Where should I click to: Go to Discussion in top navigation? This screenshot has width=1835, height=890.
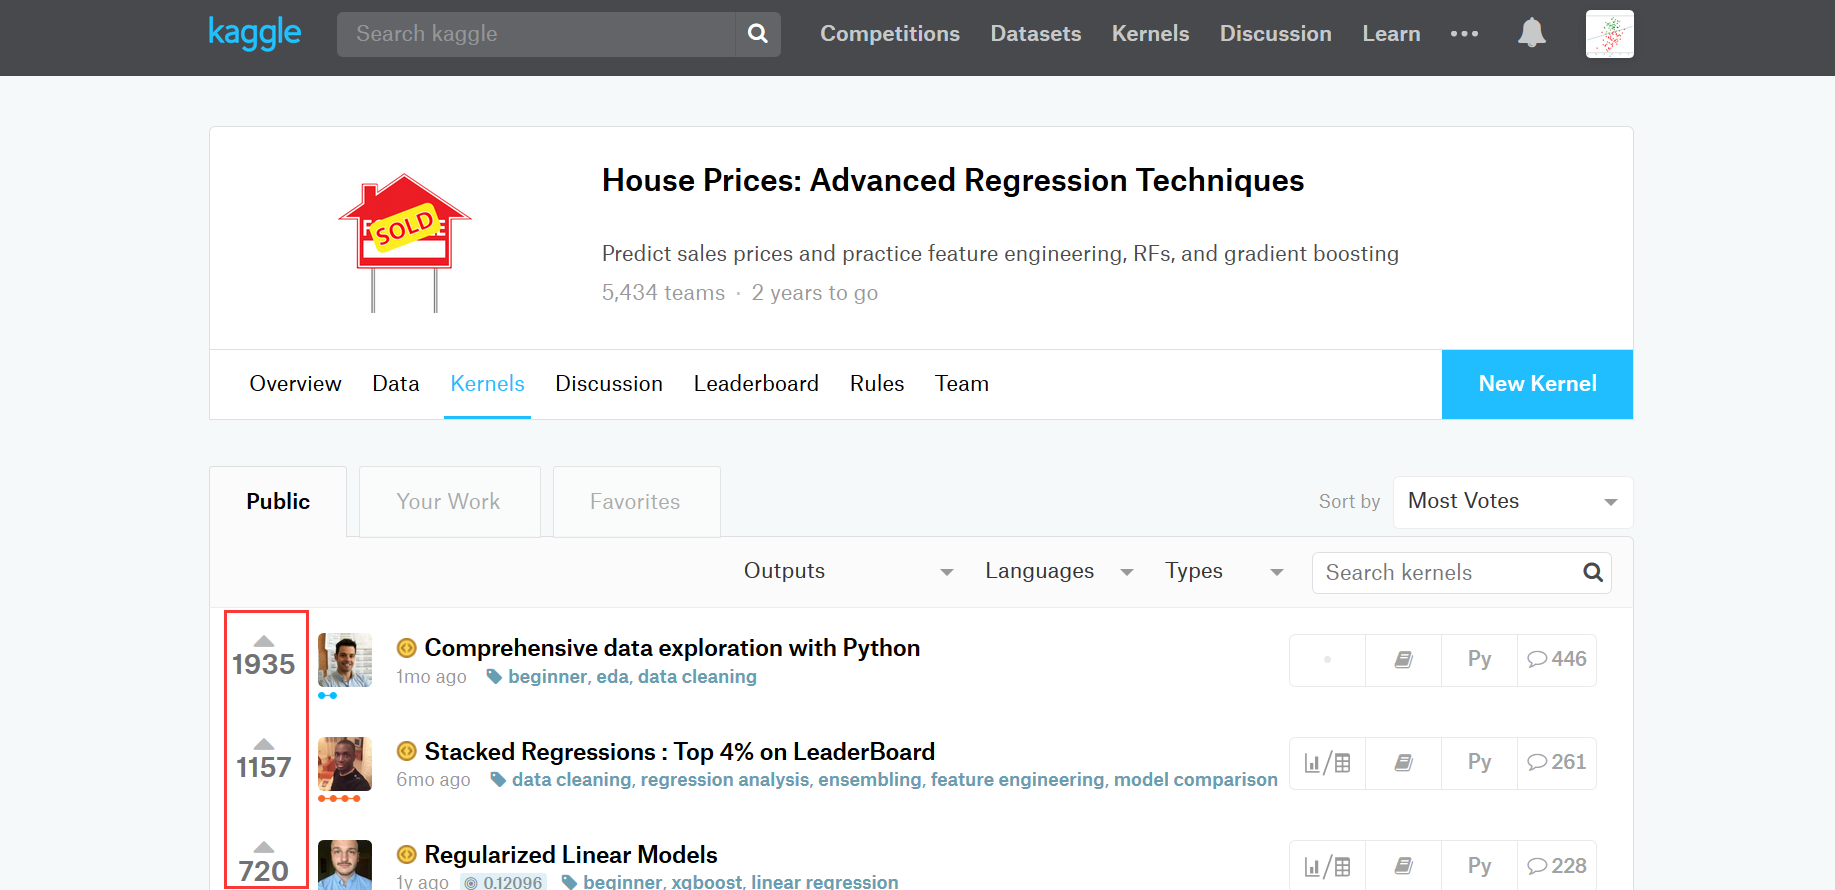(x=1275, y=34)
